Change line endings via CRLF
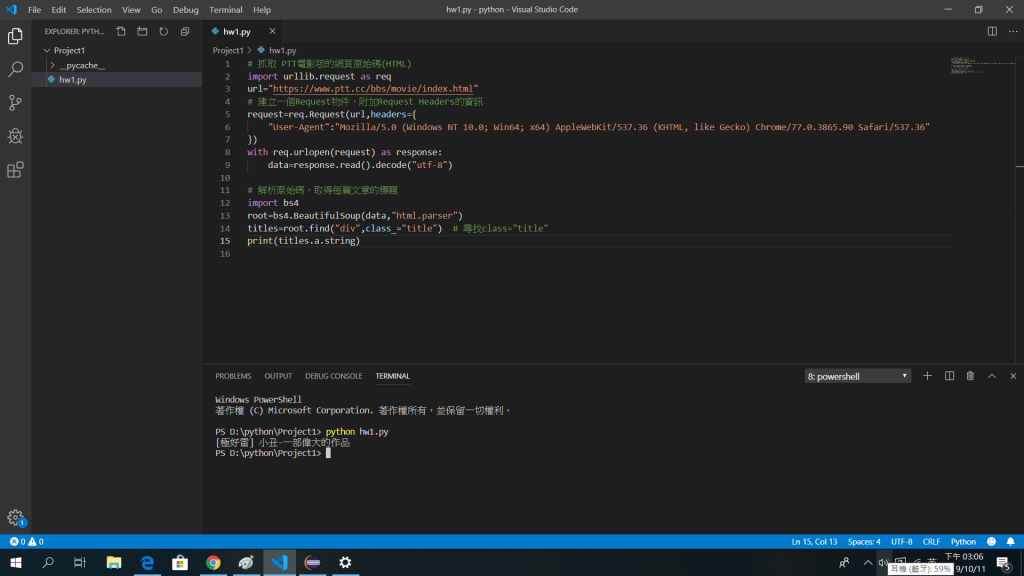1024x576 pixels. 931,541
